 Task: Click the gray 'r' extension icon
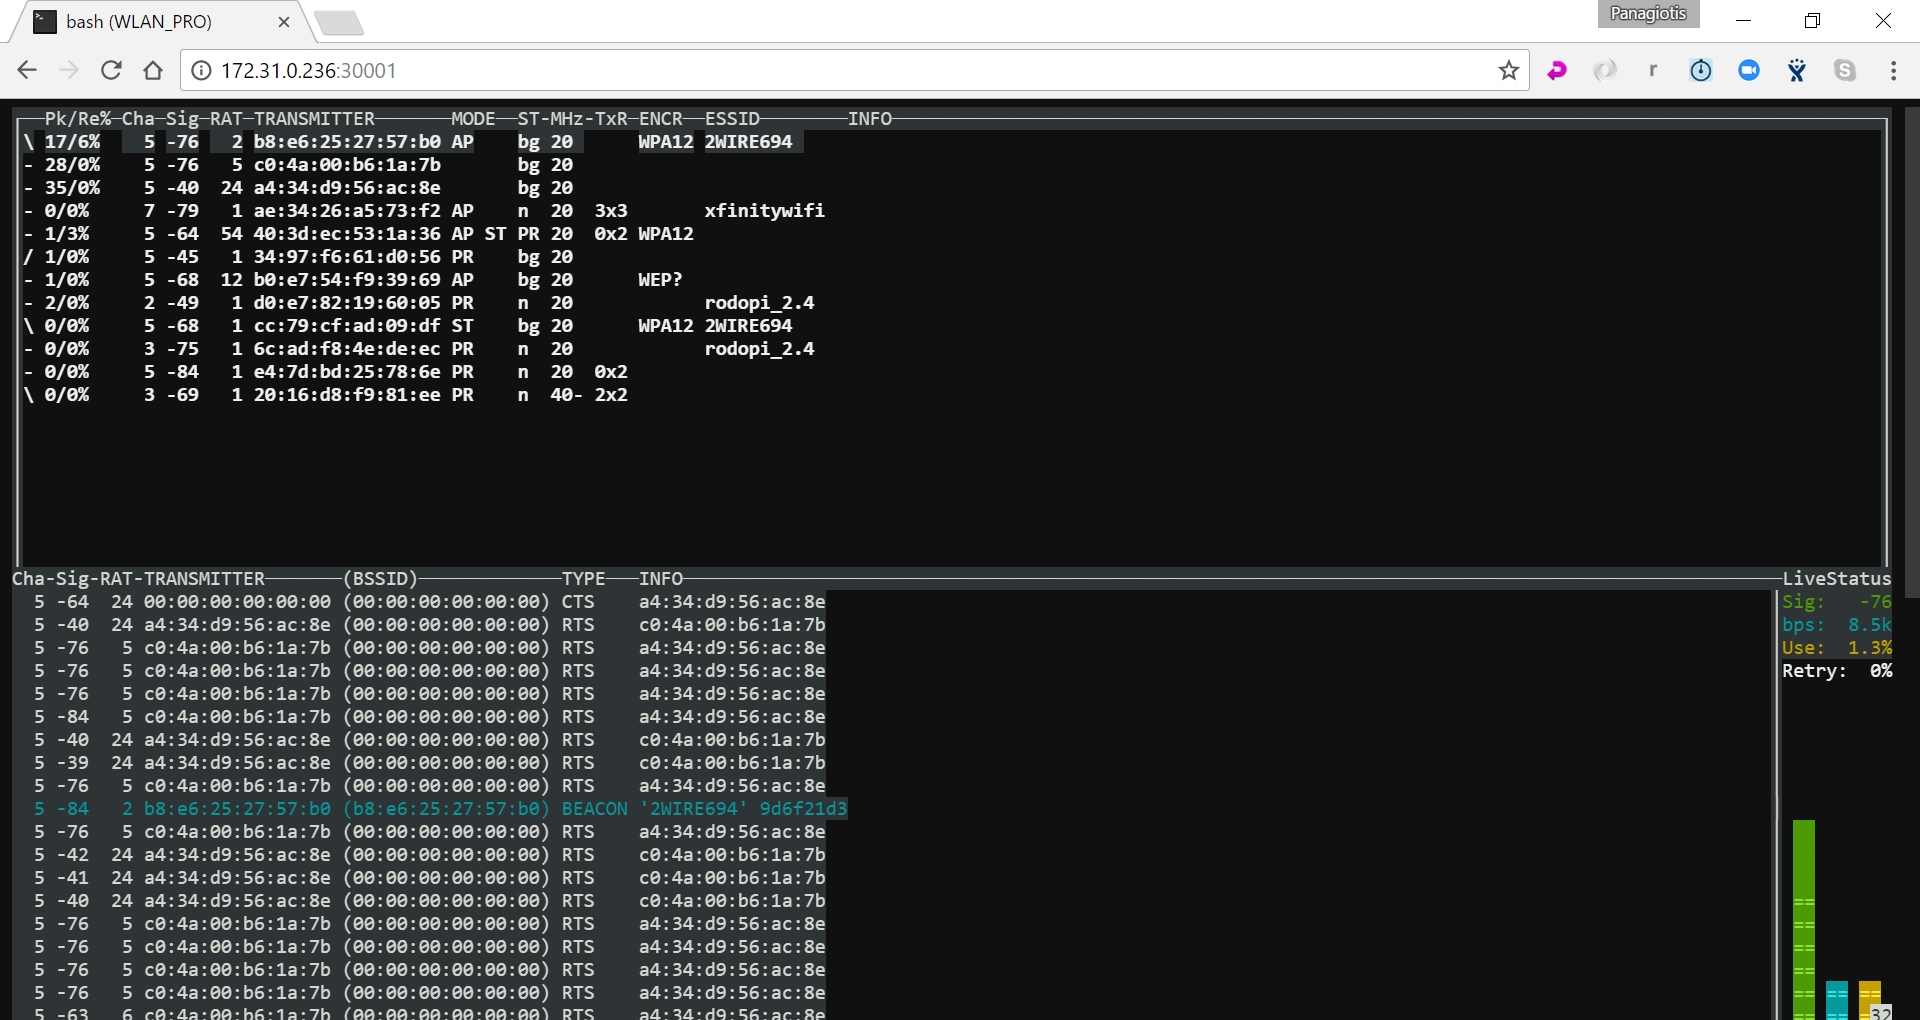(1653, 70)
